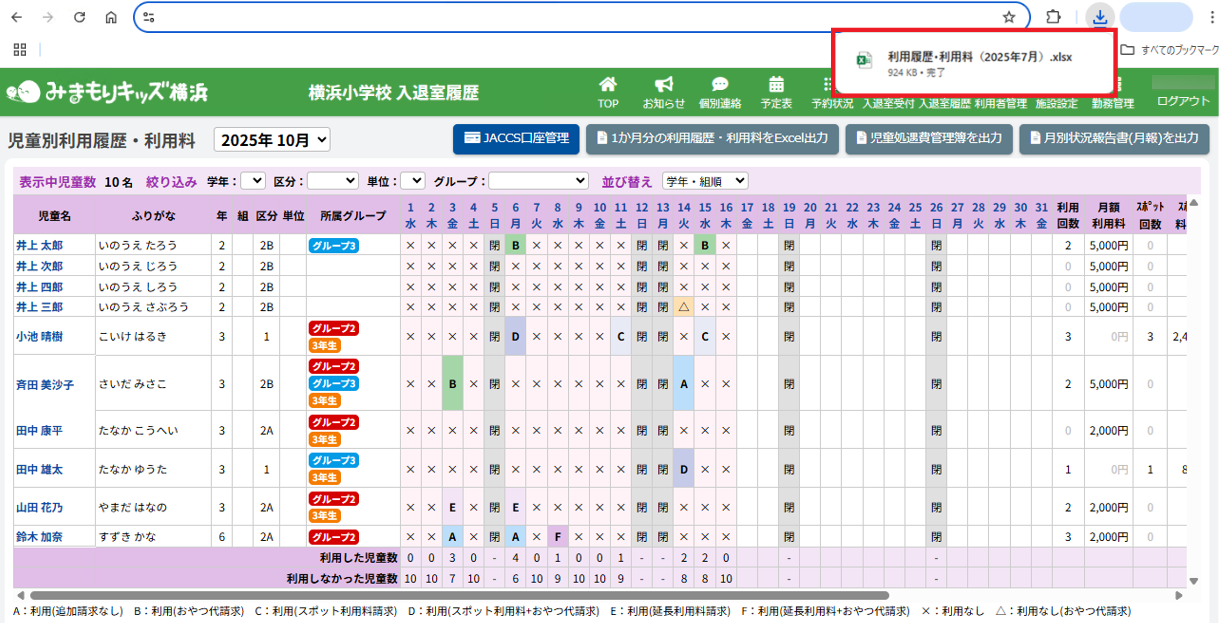Open お知らせ megaphone icon
Screen dimensions: 1219x623
(x=663, y=85)
